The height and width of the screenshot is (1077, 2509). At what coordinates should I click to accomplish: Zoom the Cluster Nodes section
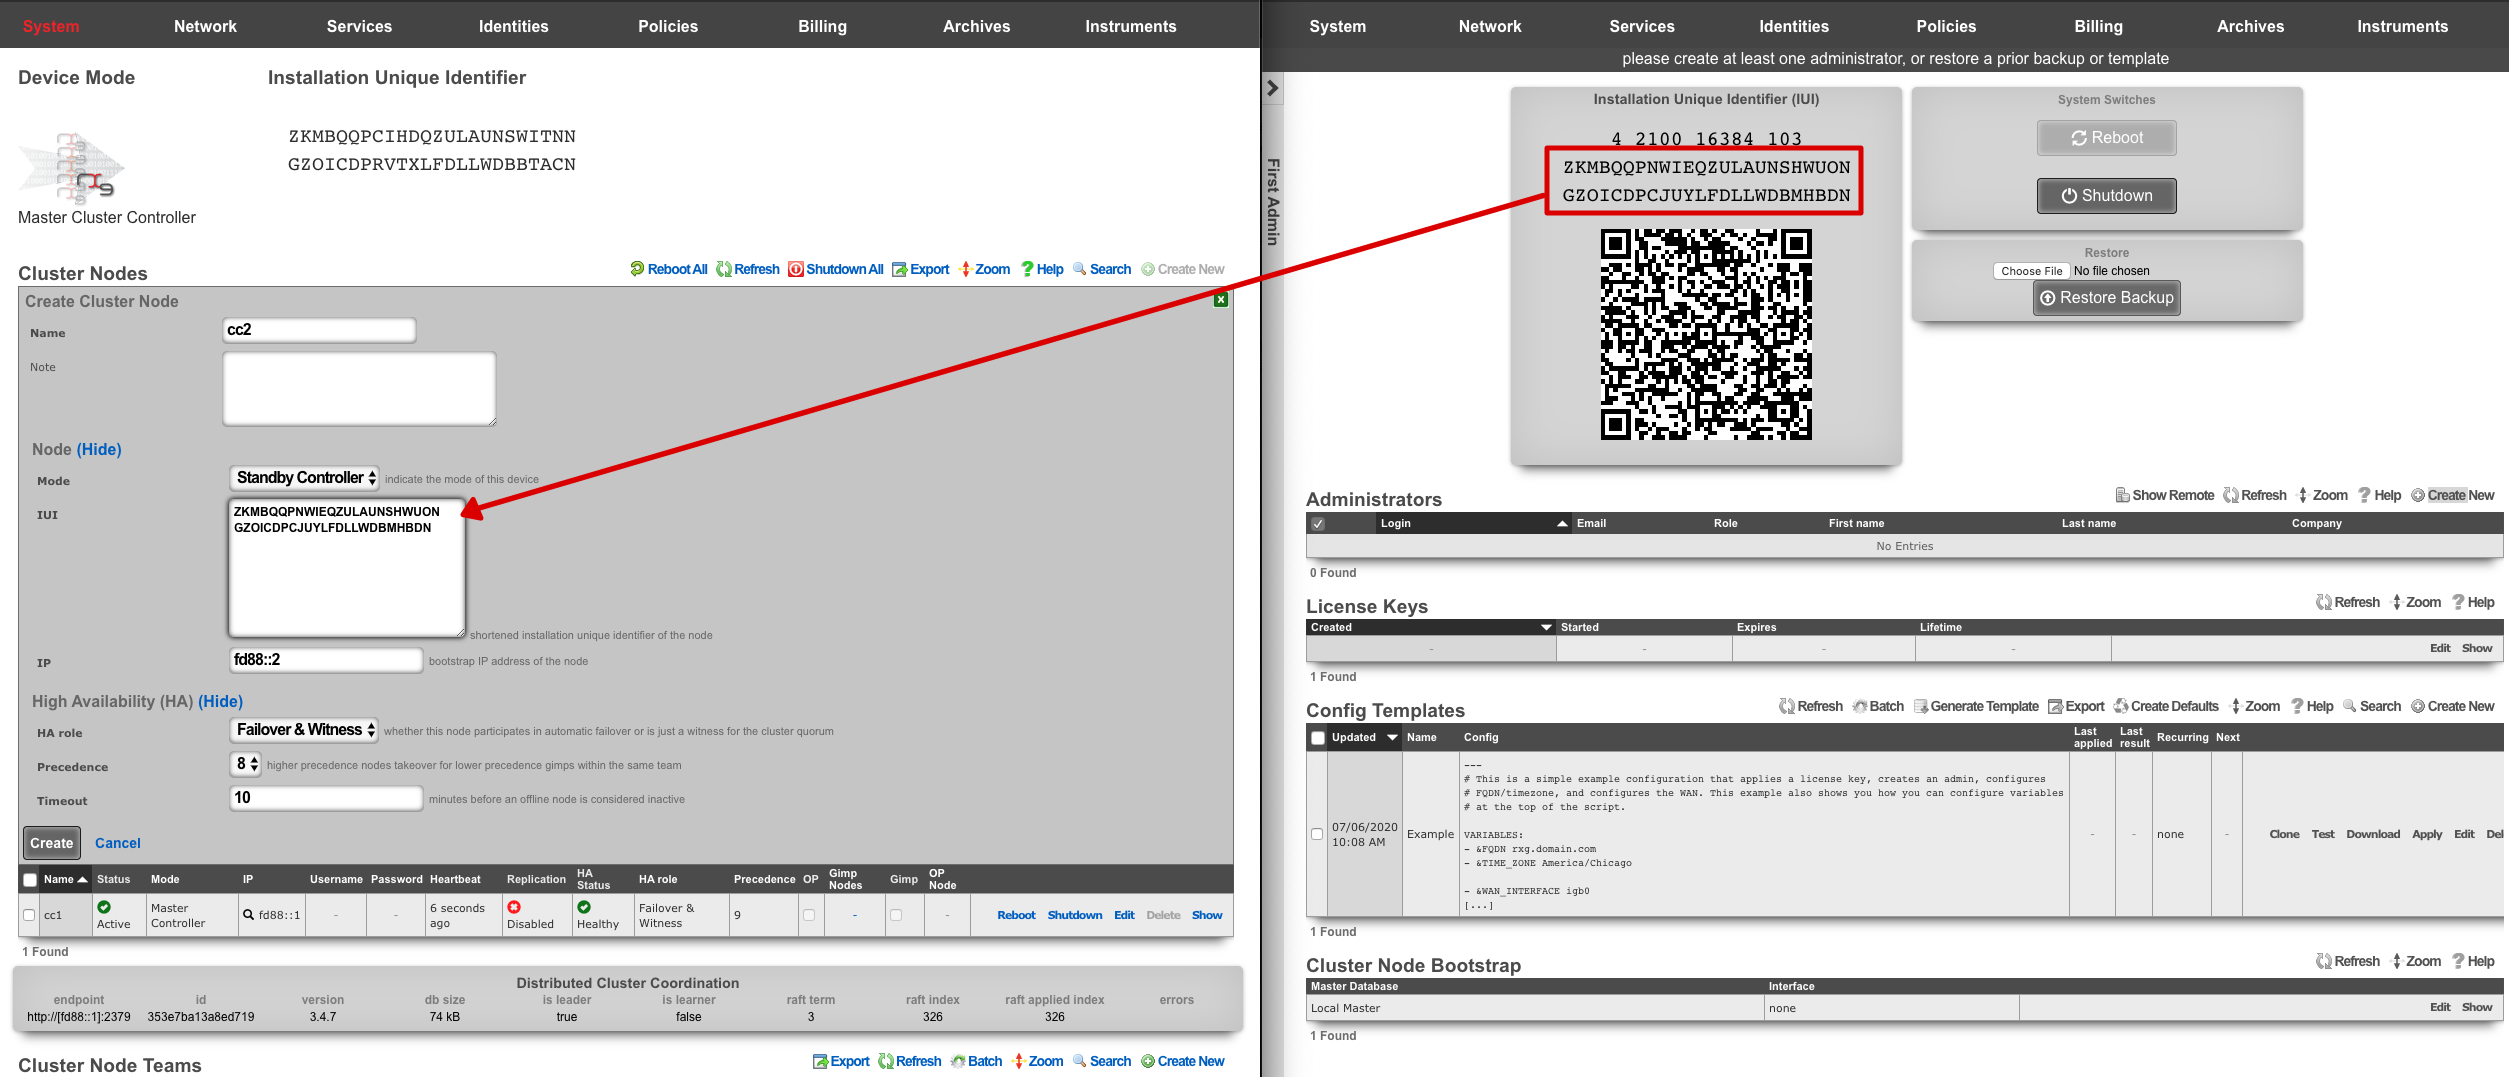[984, 269]
